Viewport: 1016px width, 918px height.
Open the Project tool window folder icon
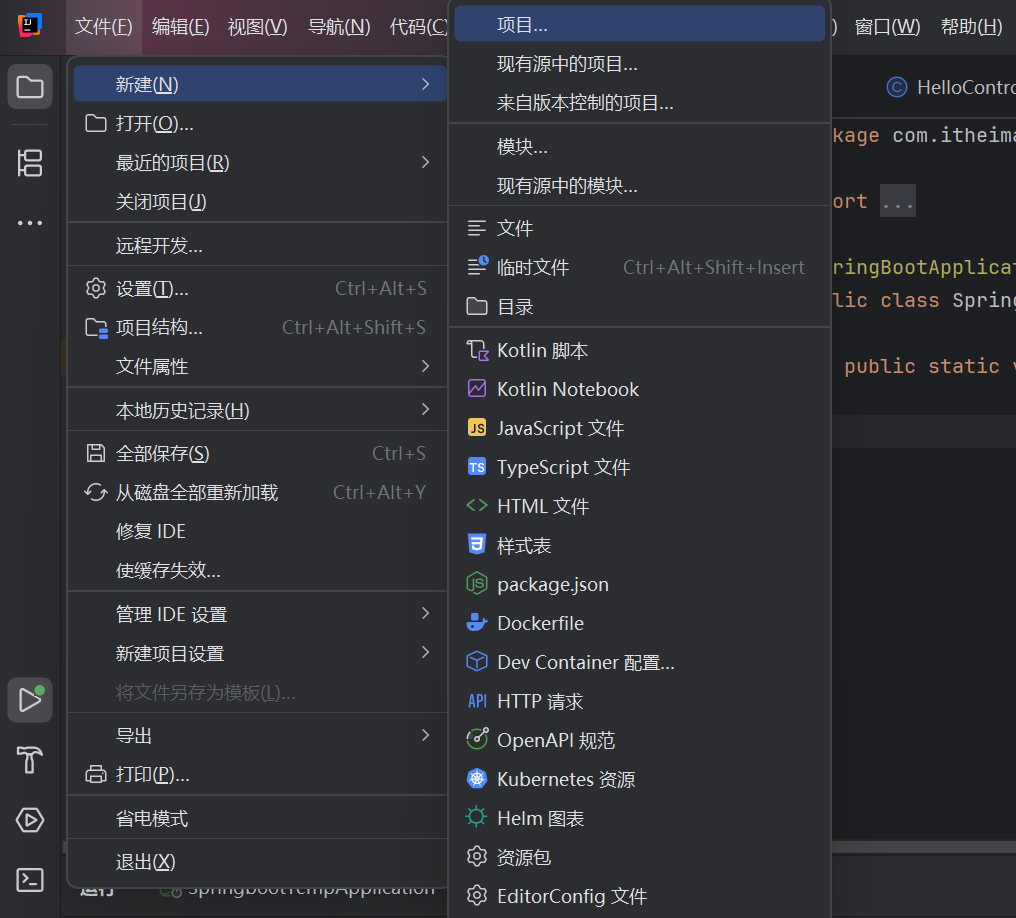pos(30,86)
